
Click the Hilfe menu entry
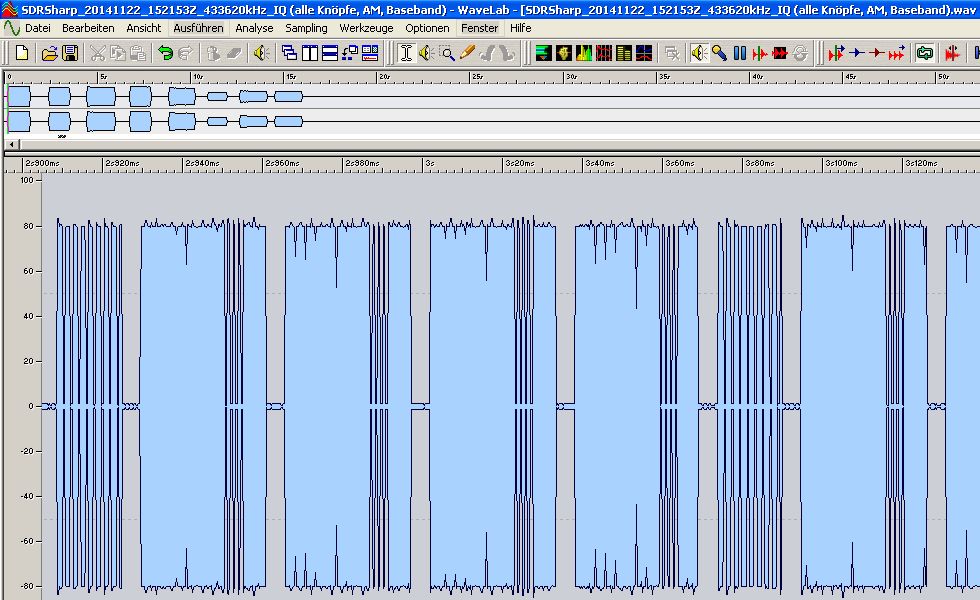coord(520,28)
